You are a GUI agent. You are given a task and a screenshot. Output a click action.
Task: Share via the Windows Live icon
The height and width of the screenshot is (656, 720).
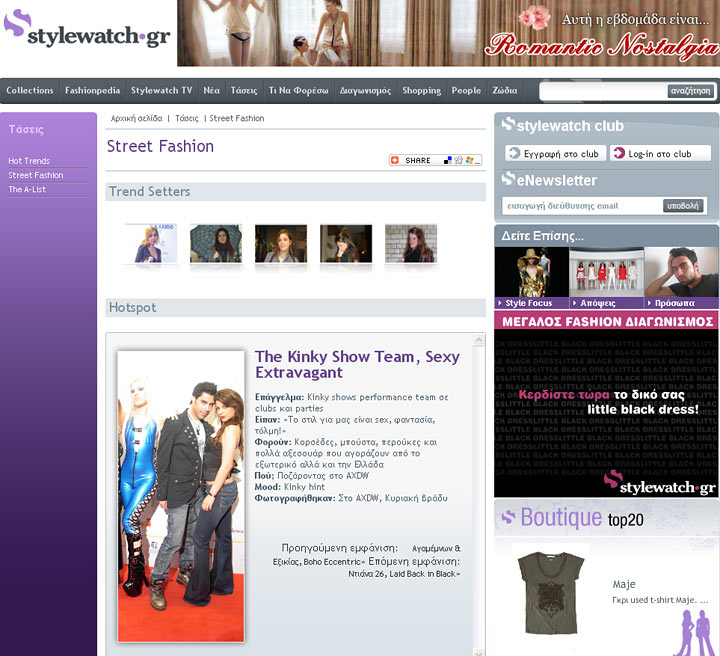tap(469, 160)
